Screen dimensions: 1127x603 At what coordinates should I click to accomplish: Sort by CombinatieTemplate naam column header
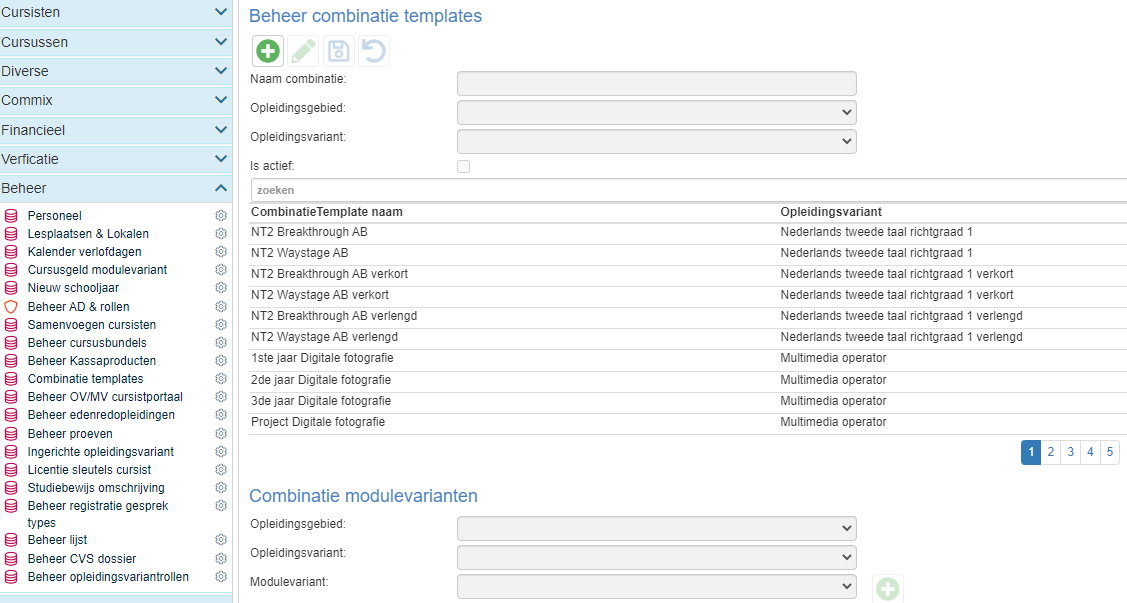point(326,212)
